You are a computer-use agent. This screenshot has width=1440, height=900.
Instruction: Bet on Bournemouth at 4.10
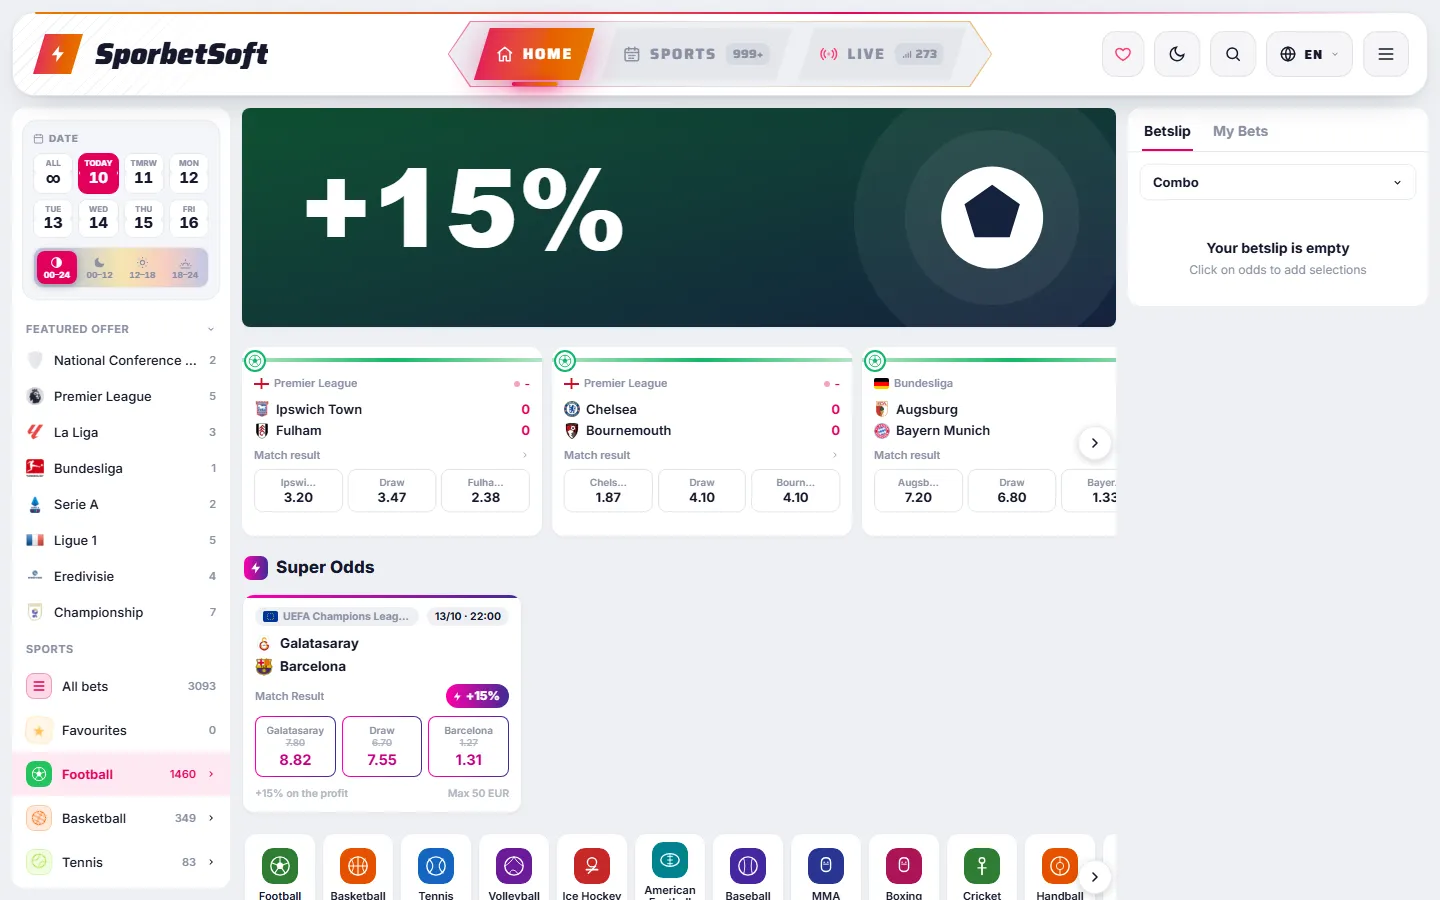[x=796, y=490]
